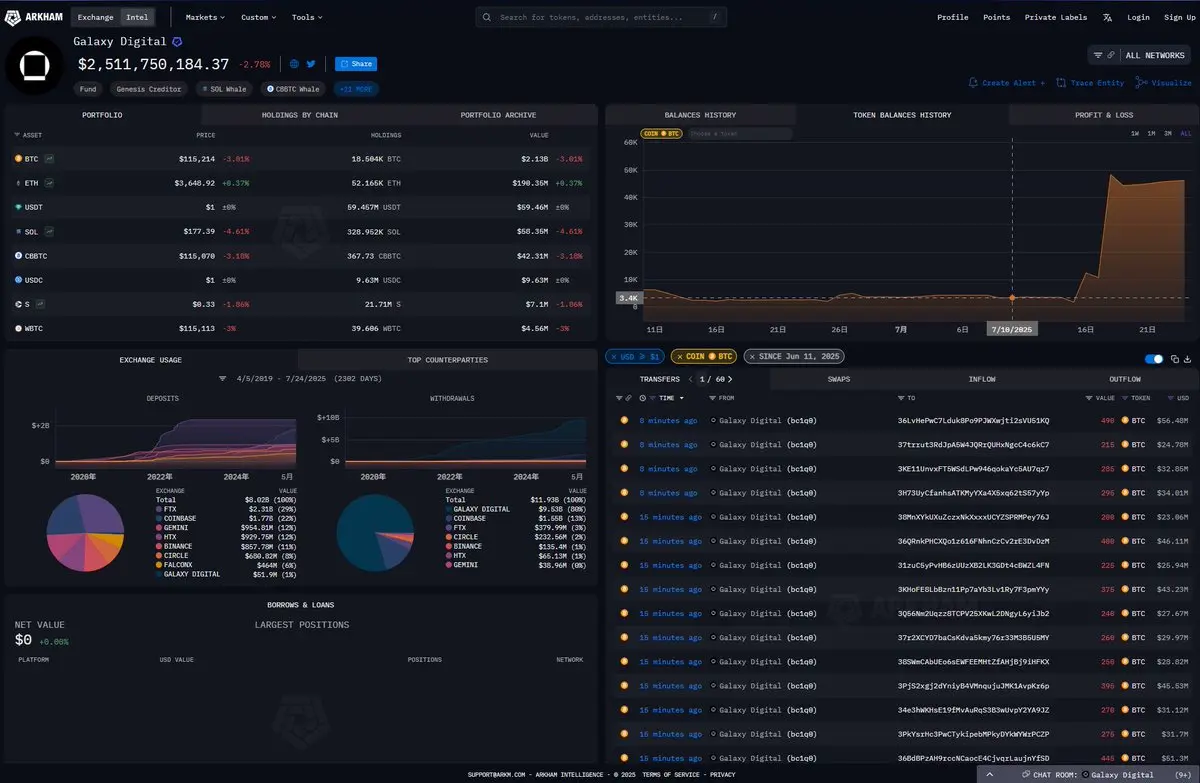Screen dimensions: 1200x783
Task: Switch to PORTFOLIO ARCHIVE tab
Action: [498, 115]
